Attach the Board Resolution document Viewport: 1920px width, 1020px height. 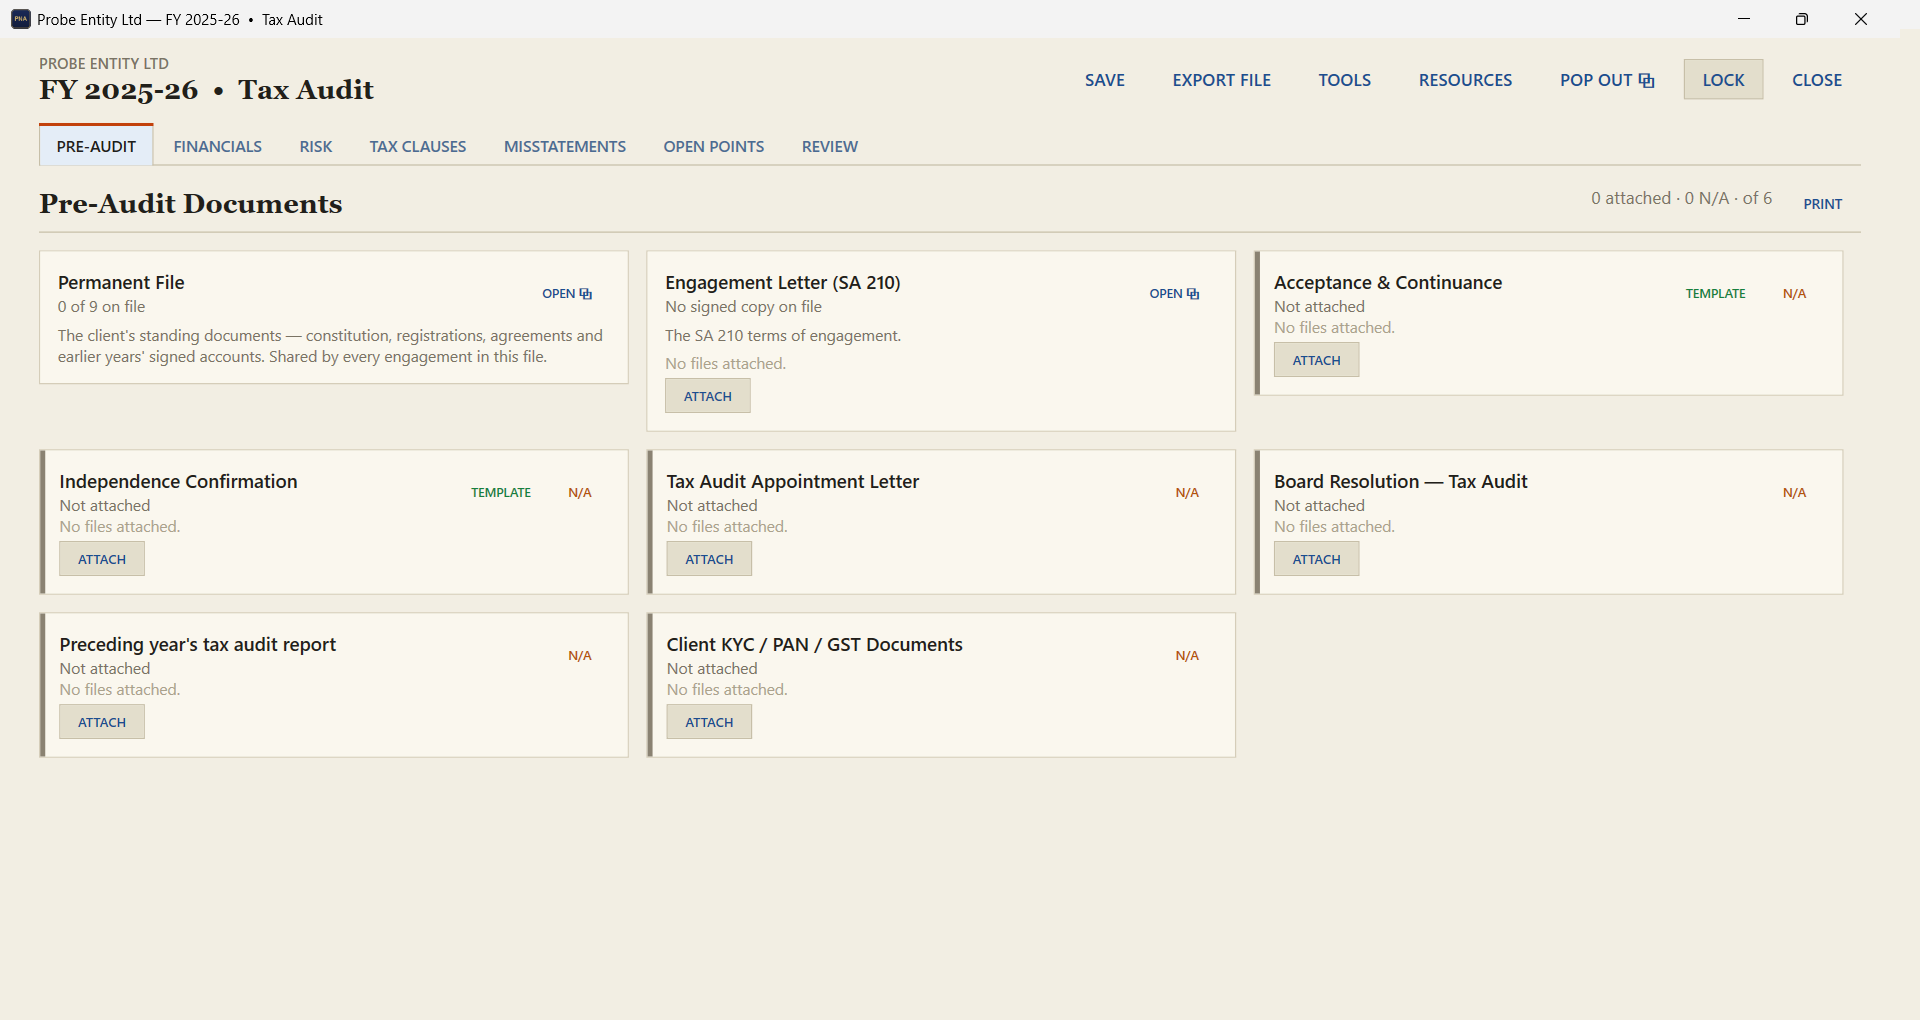(x=1316, y=559)
